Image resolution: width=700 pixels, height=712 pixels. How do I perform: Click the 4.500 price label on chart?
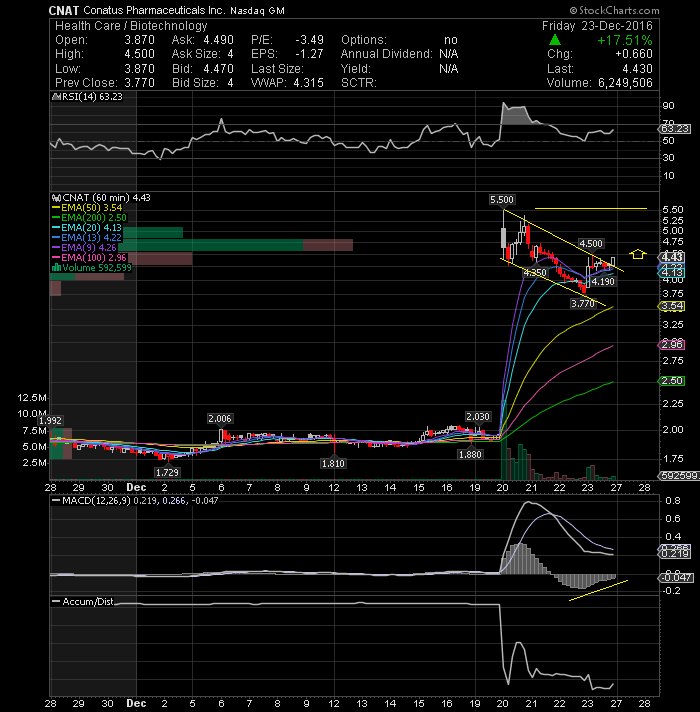591,244
